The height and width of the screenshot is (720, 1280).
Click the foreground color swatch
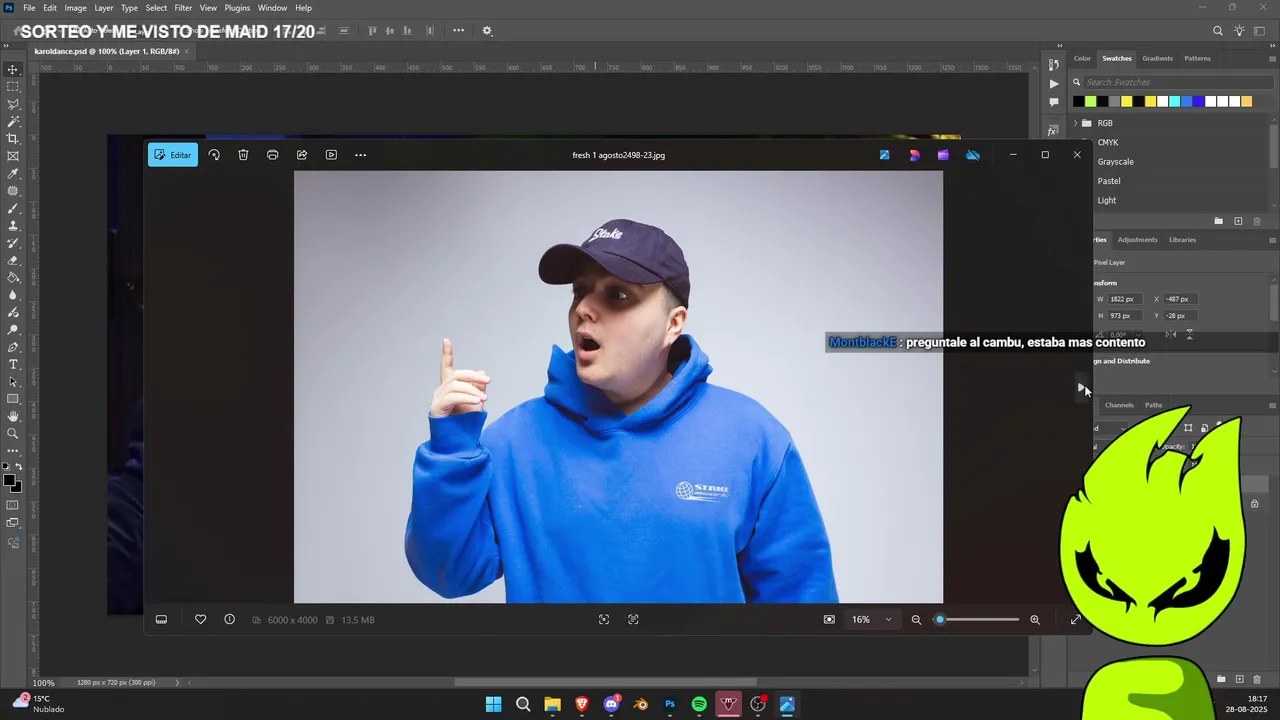tap(9, 481)
